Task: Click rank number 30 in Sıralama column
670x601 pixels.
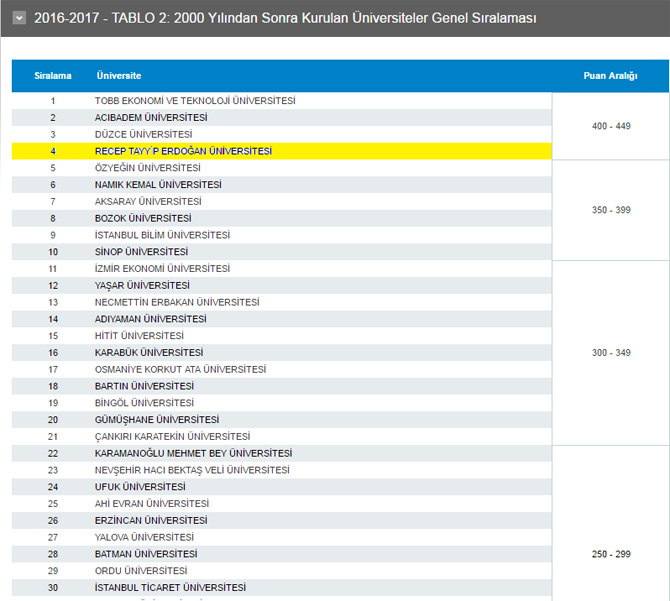Action: 53,588
